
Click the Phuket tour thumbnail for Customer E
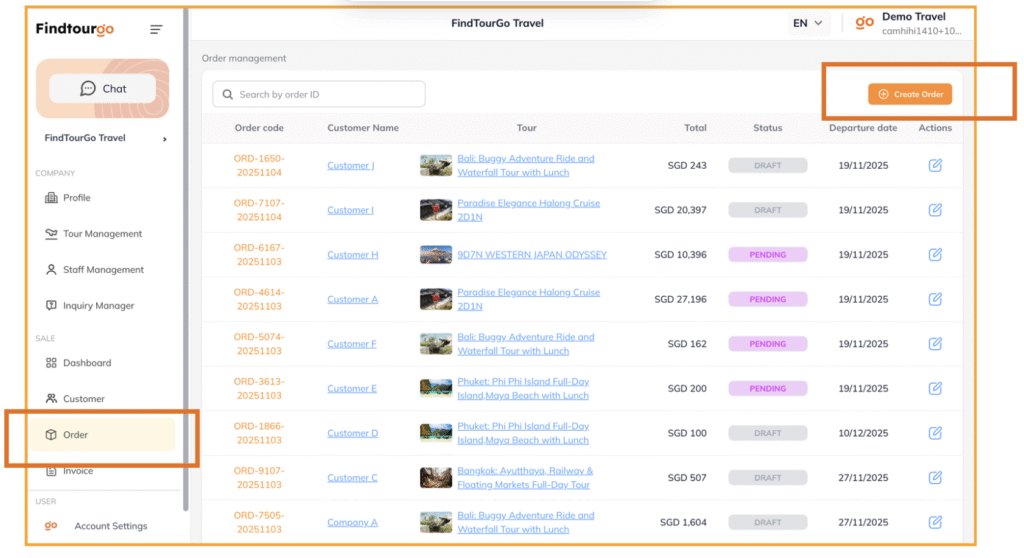pyautogui.click(x=436, y=389)
